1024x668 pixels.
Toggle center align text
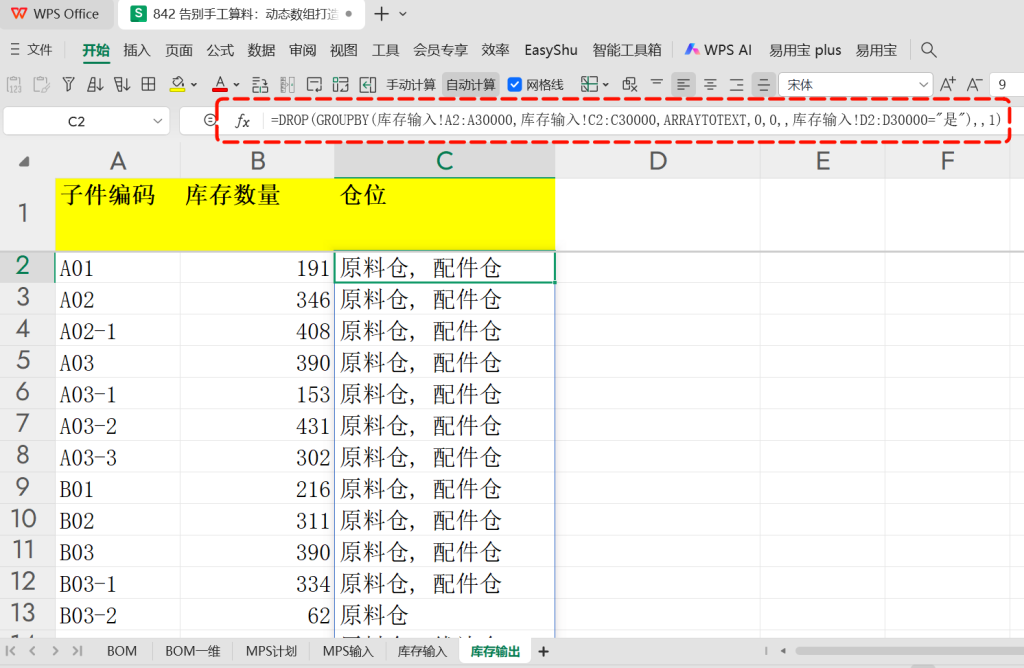point(710,85)
